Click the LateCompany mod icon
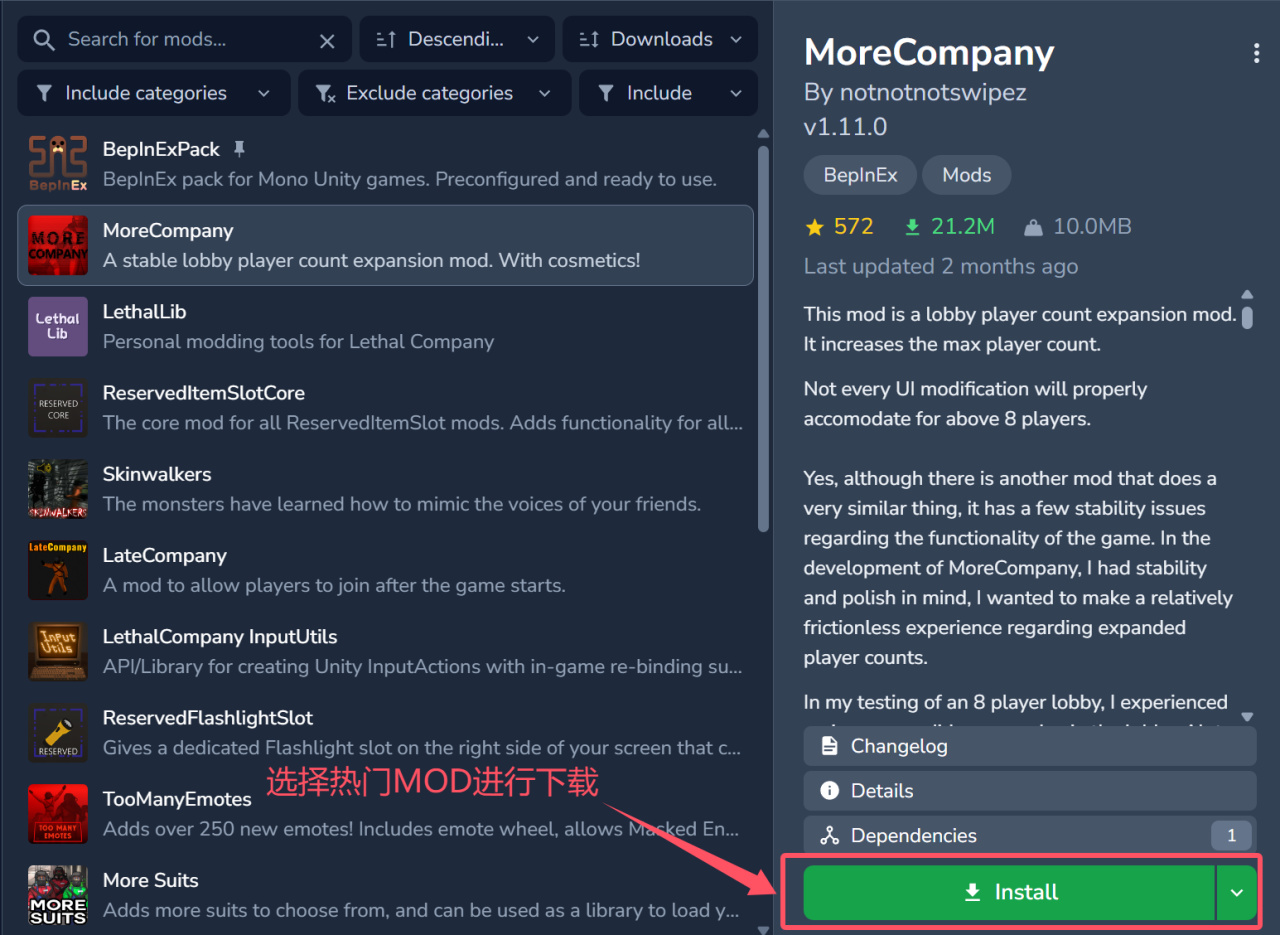1280x935 pixels. (x=58, y=570)
